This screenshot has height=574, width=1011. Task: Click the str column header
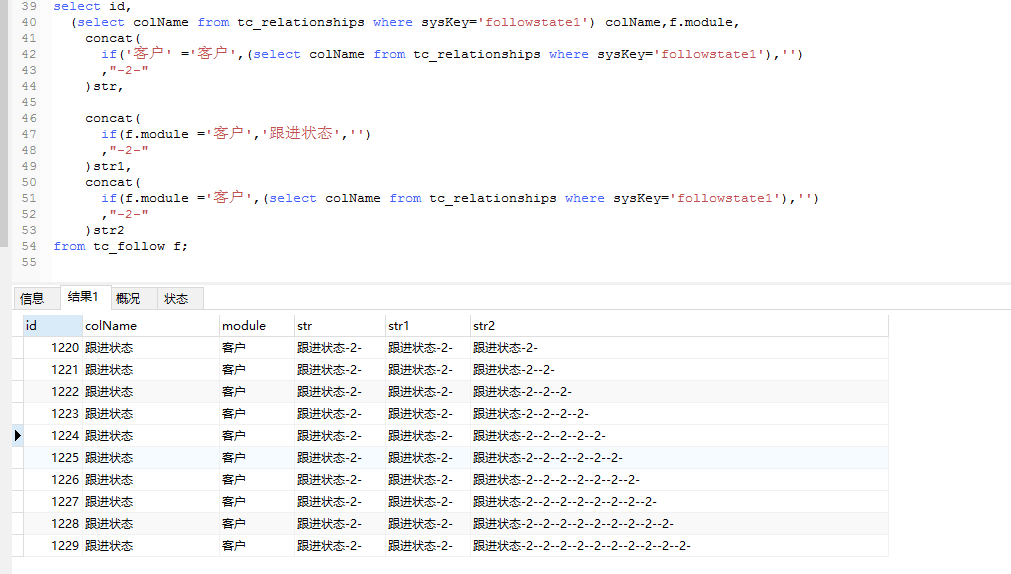point(340,326)
